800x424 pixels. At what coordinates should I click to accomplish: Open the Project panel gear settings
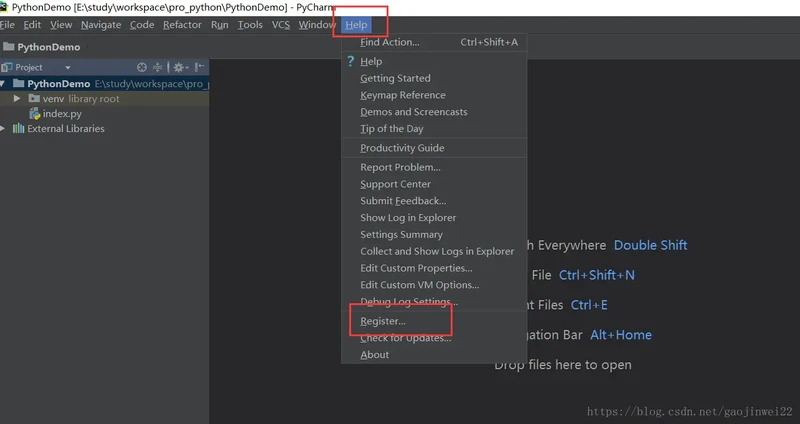178,67
